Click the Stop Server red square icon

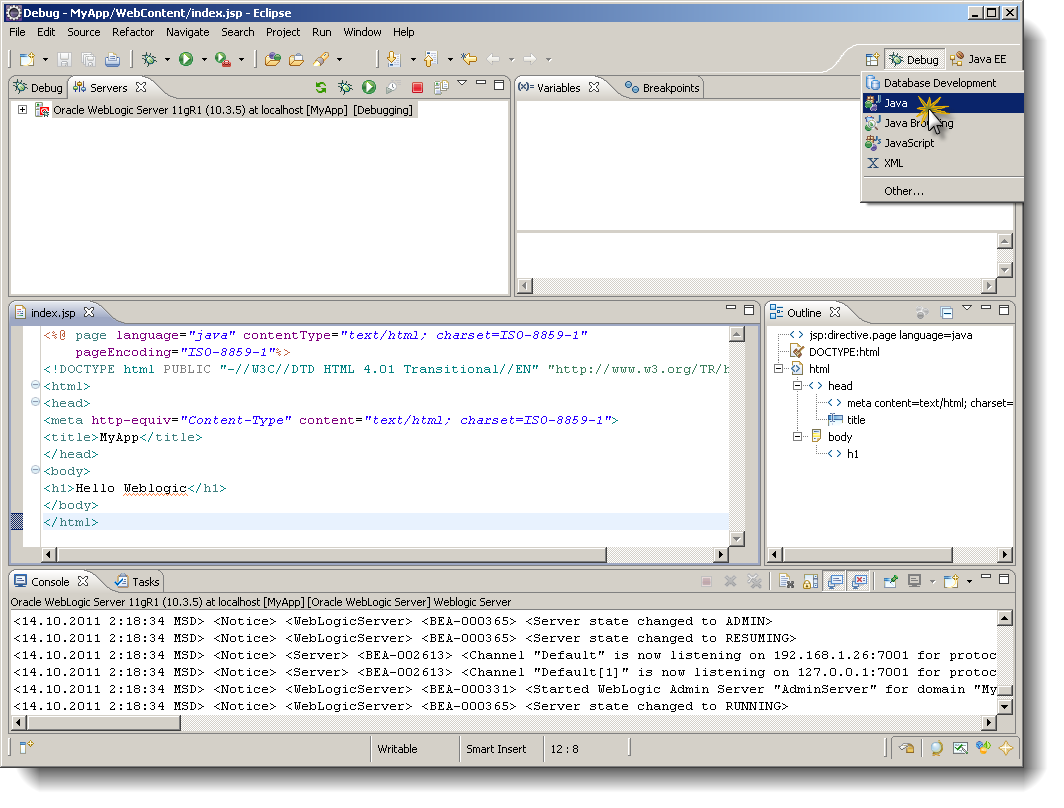(417, 87)
